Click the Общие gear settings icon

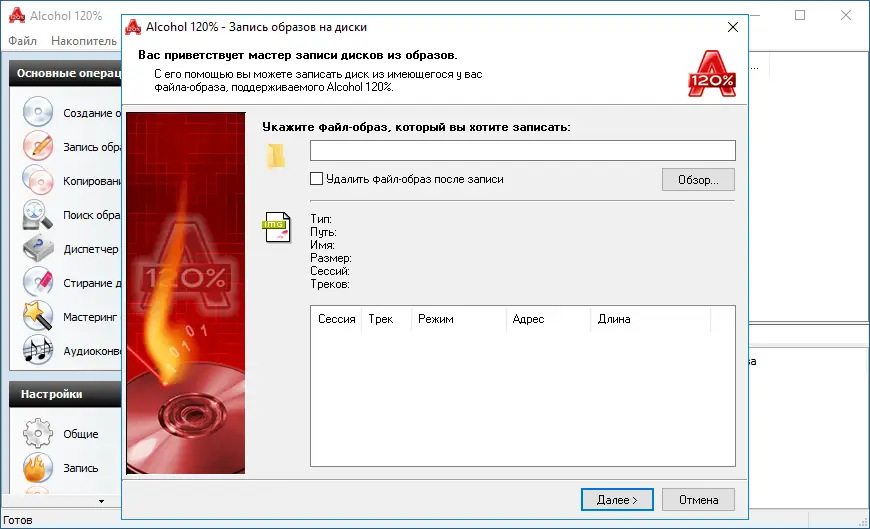(38, 433)
